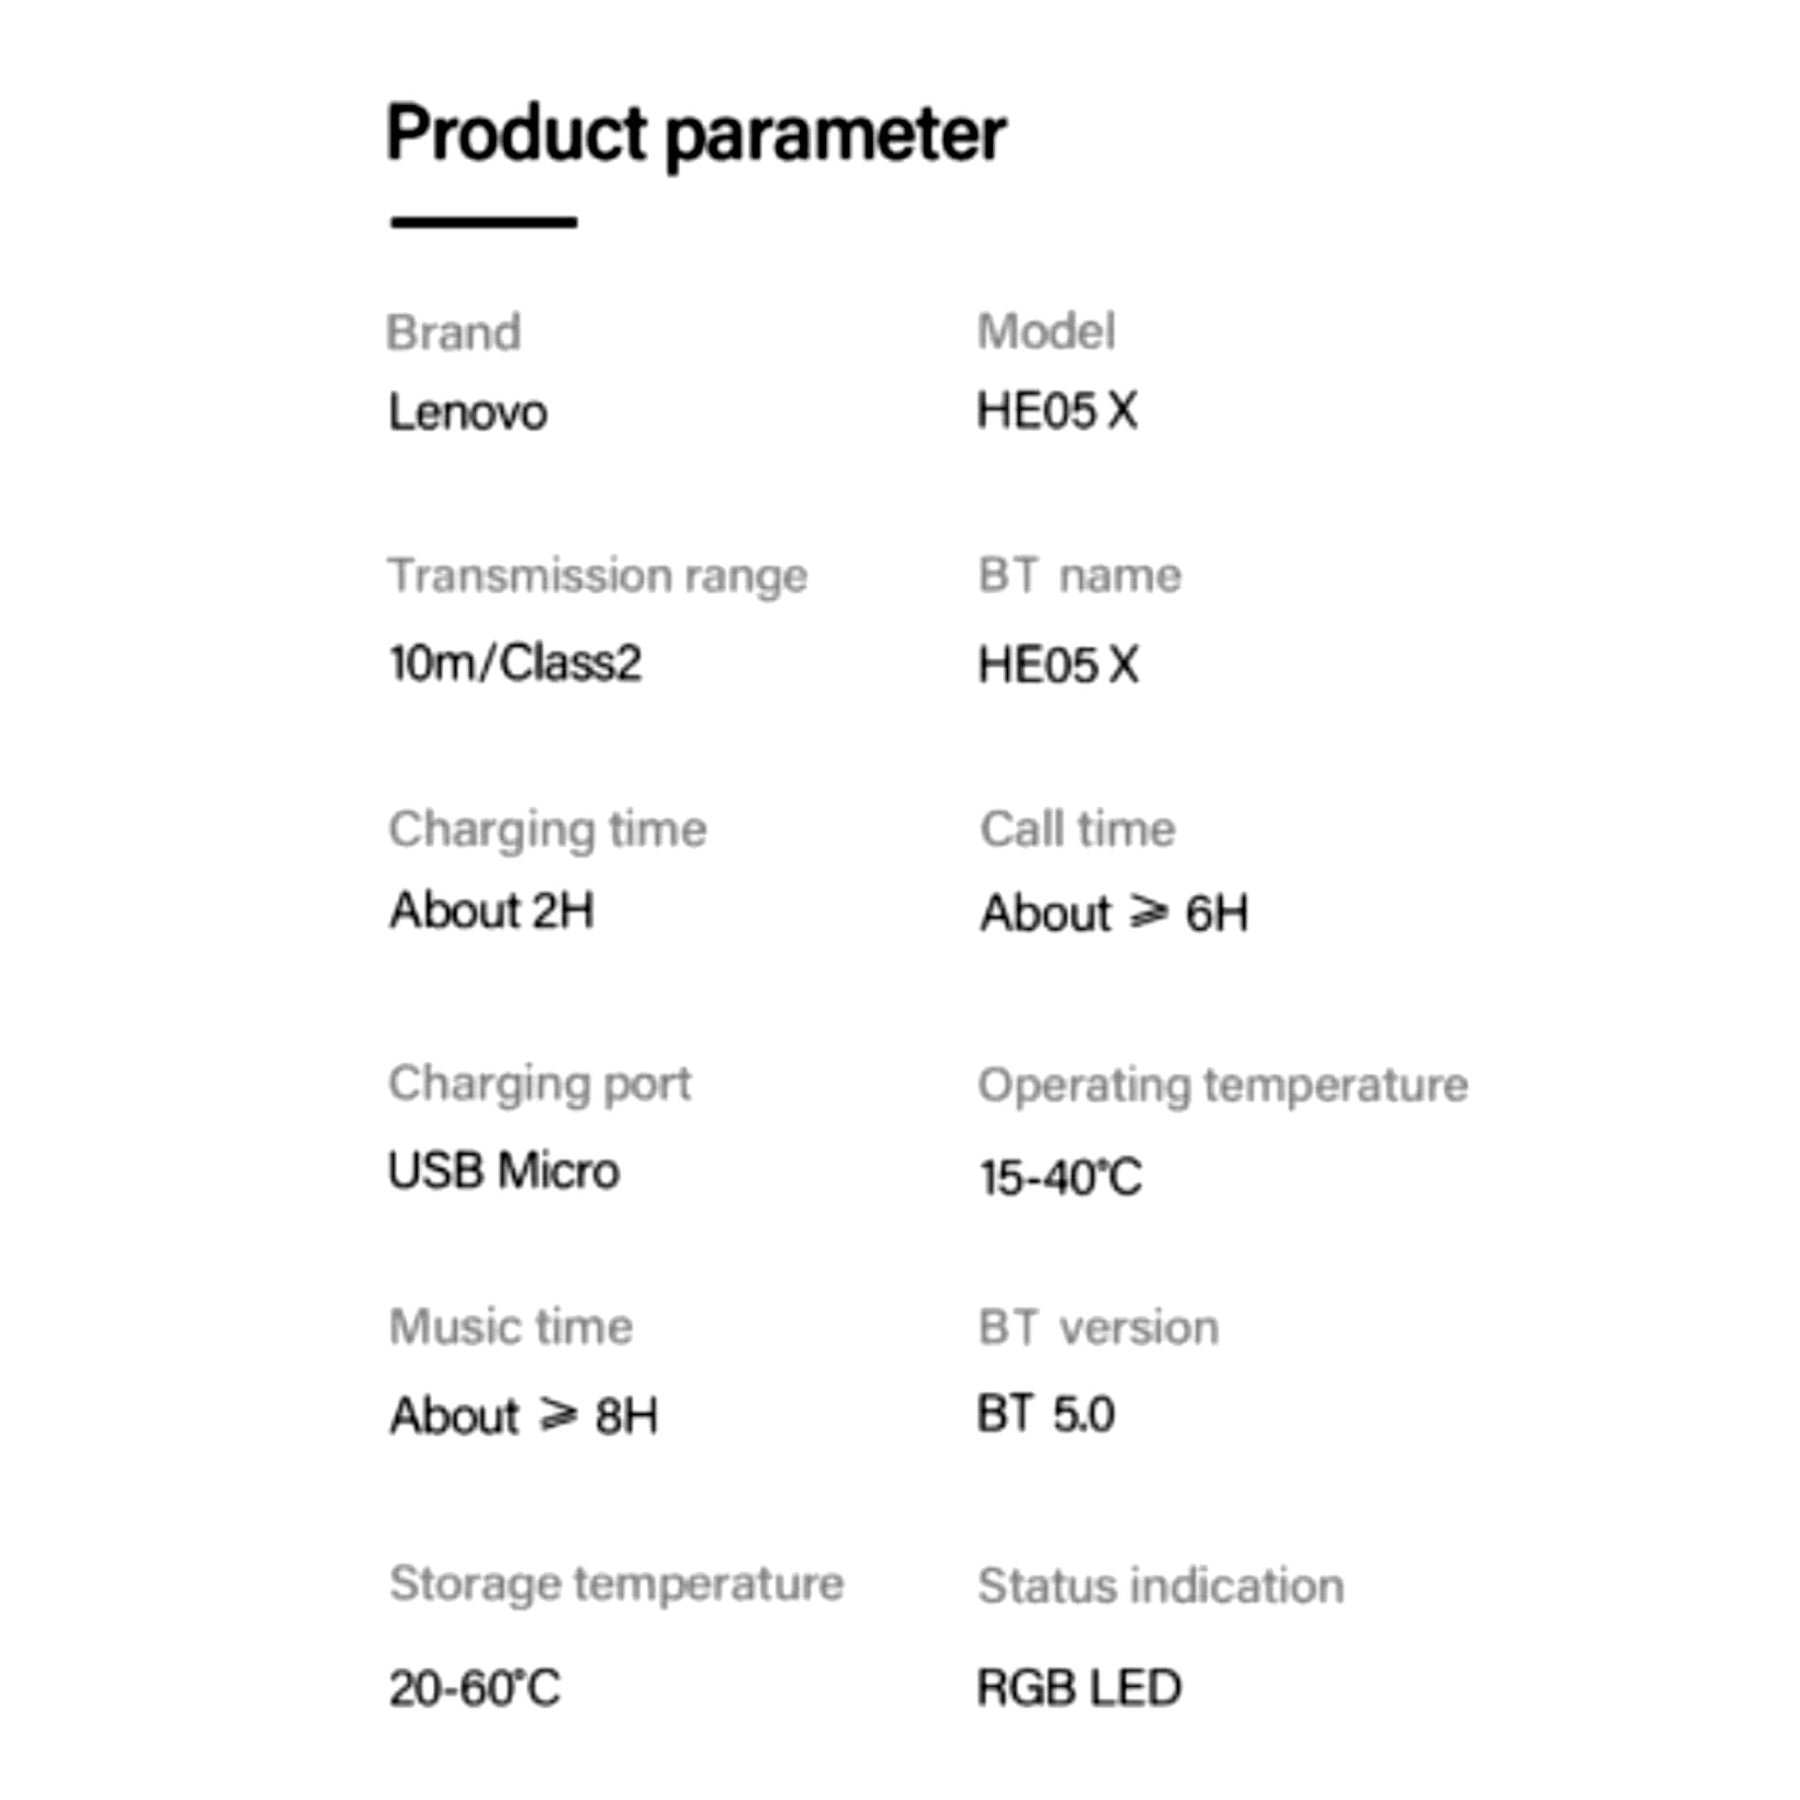1800x1800 pixels.
Task: Click the Charging port label
Action: click(539, 1084)
